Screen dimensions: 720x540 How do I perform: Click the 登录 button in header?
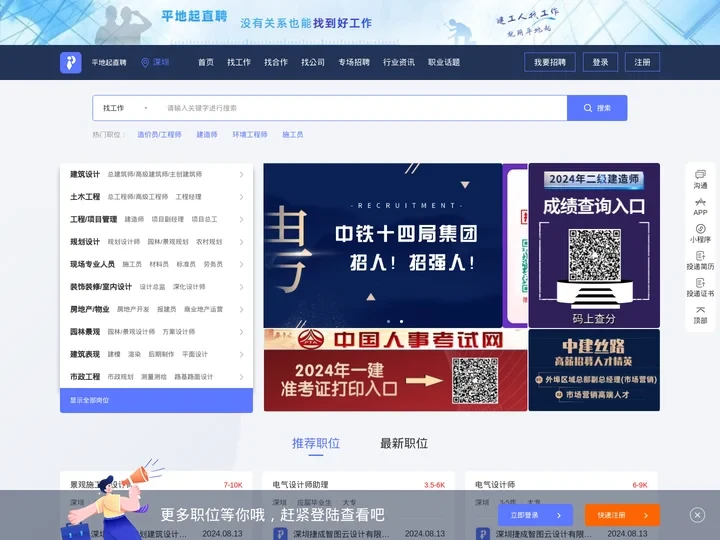click(x=600, y=62)
